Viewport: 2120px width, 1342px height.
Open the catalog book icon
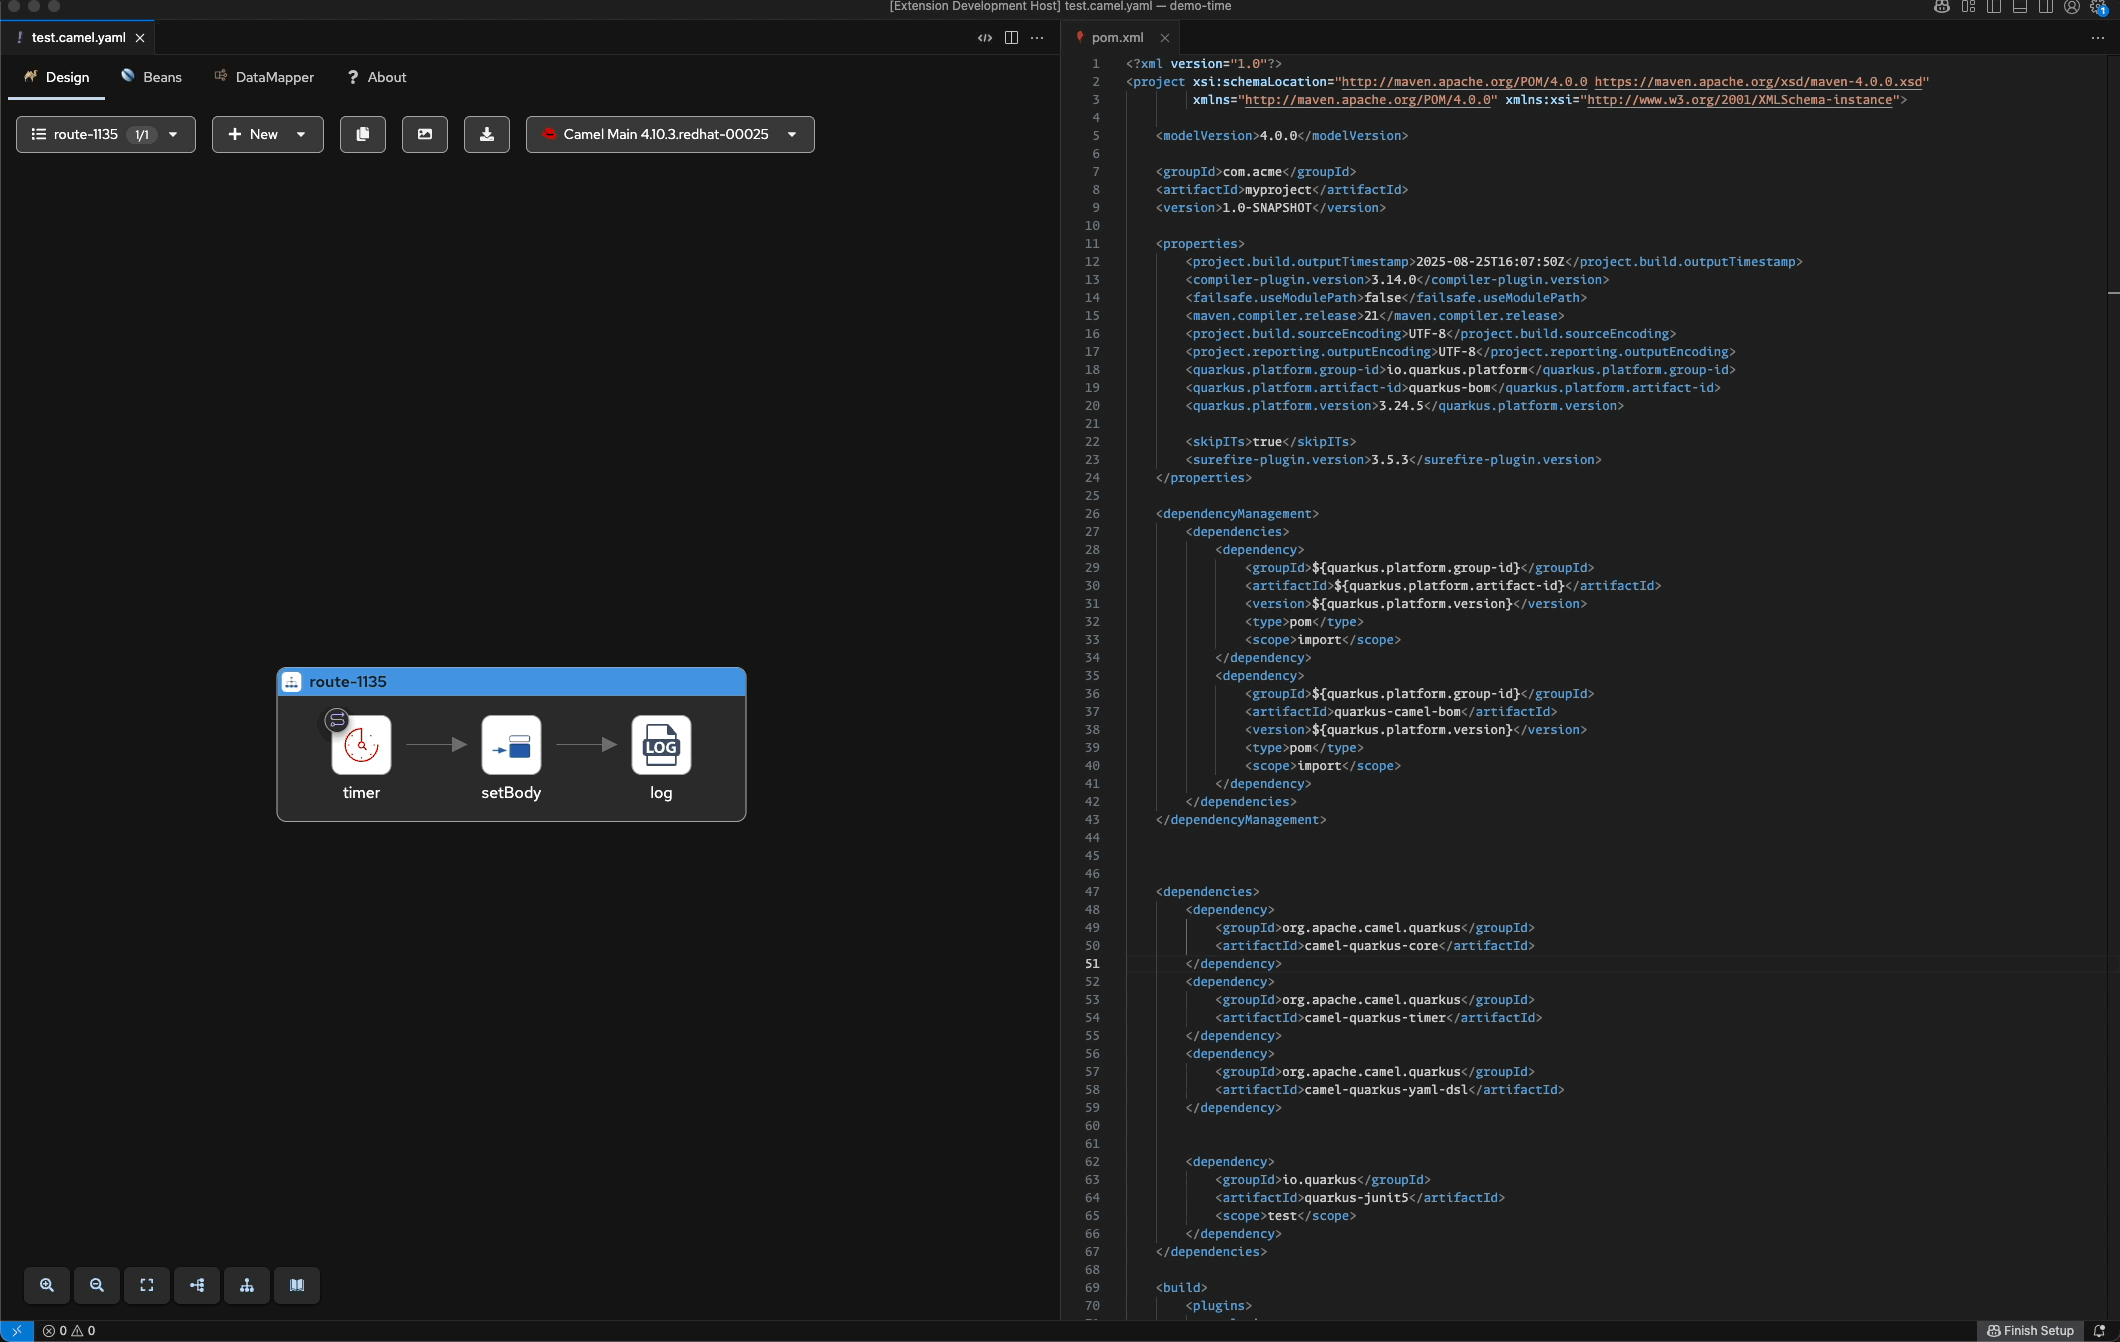[x=297, y=1285]
